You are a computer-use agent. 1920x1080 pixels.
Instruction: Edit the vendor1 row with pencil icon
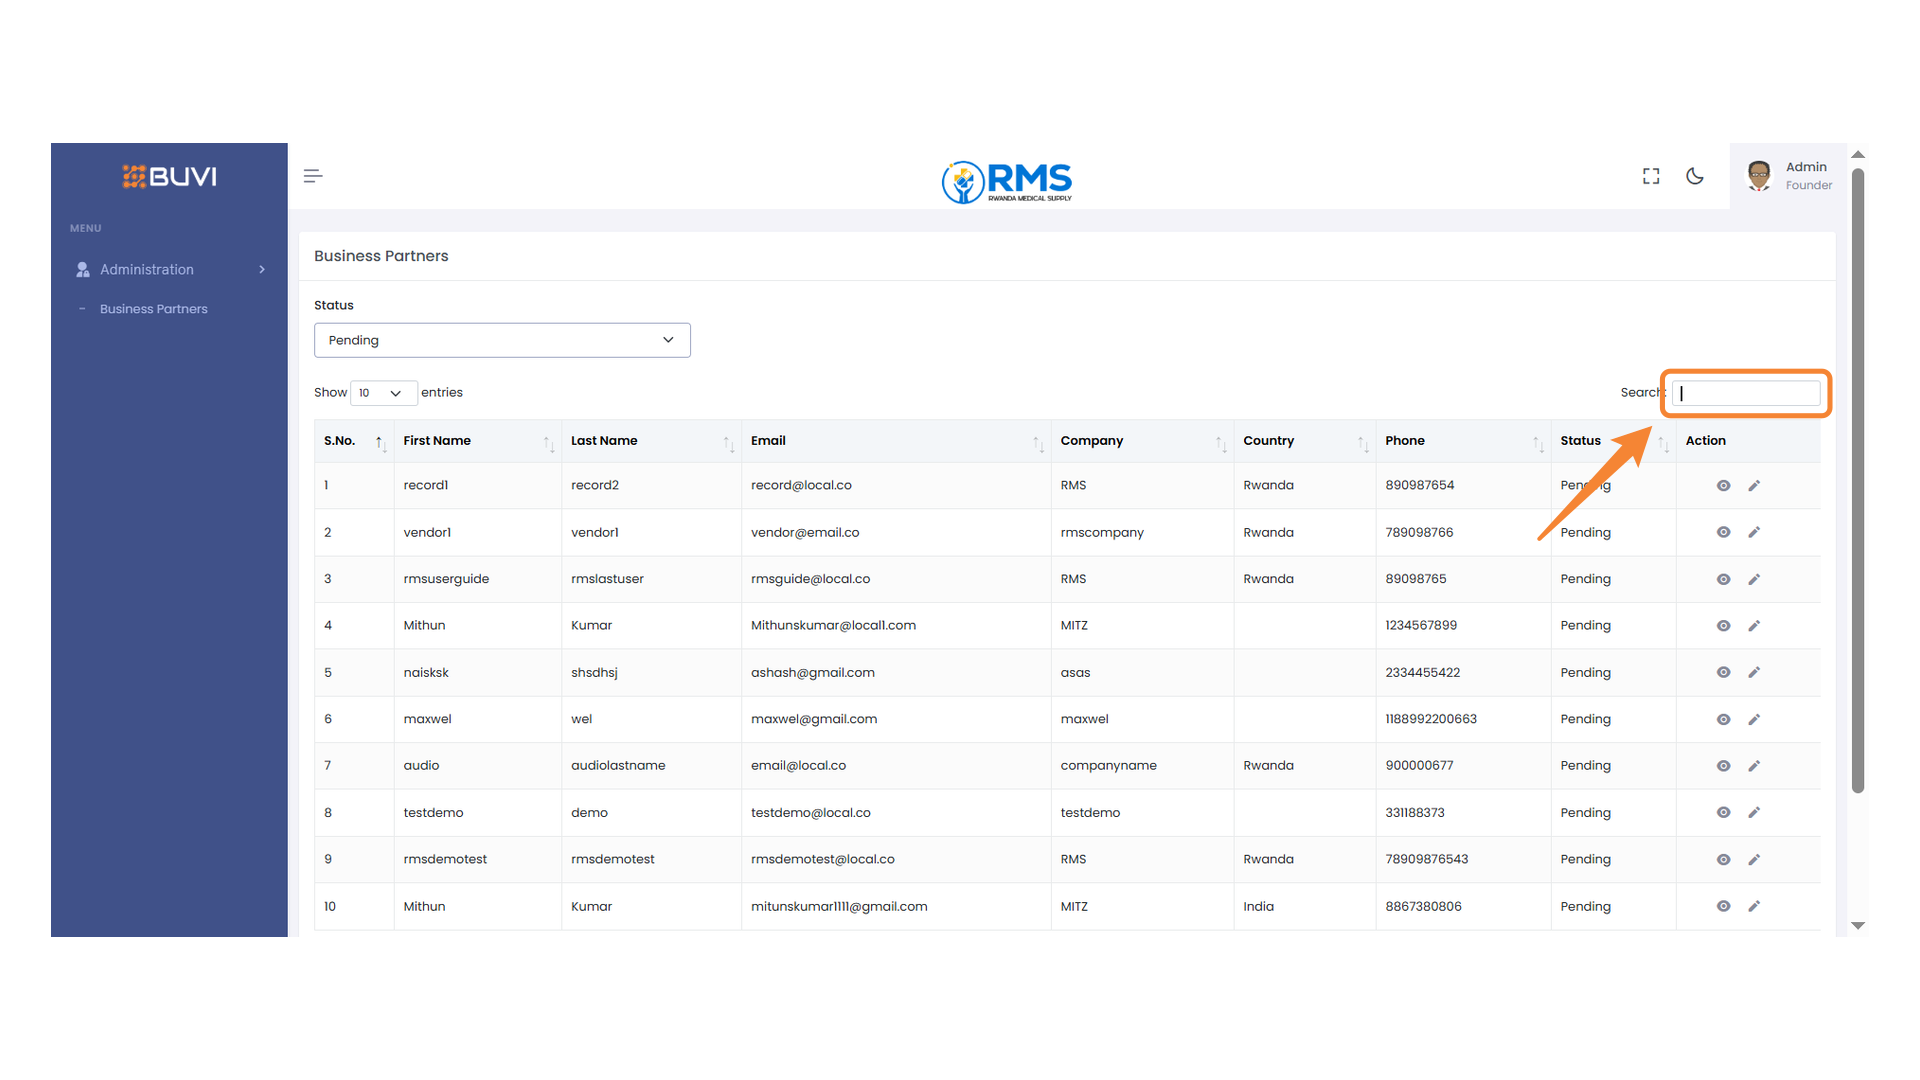click(1754, 533)
